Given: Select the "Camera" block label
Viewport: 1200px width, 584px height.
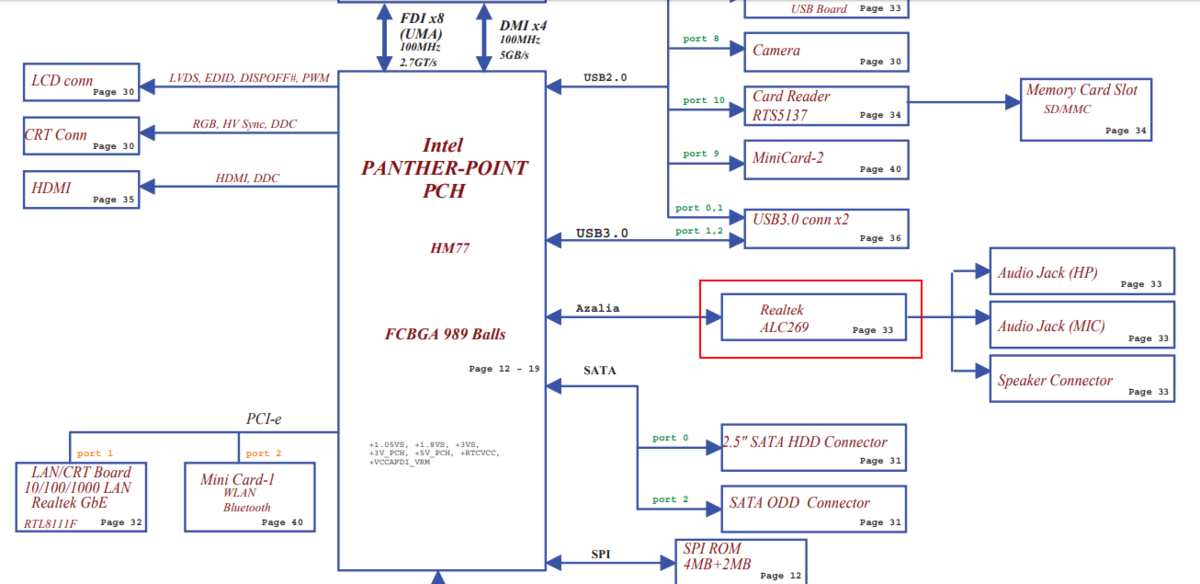Looking at the screenshot, I should (776, 50).
